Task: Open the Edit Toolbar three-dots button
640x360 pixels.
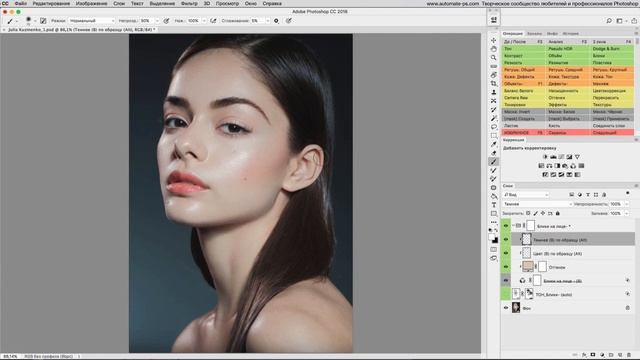Action: coord(493,222)
